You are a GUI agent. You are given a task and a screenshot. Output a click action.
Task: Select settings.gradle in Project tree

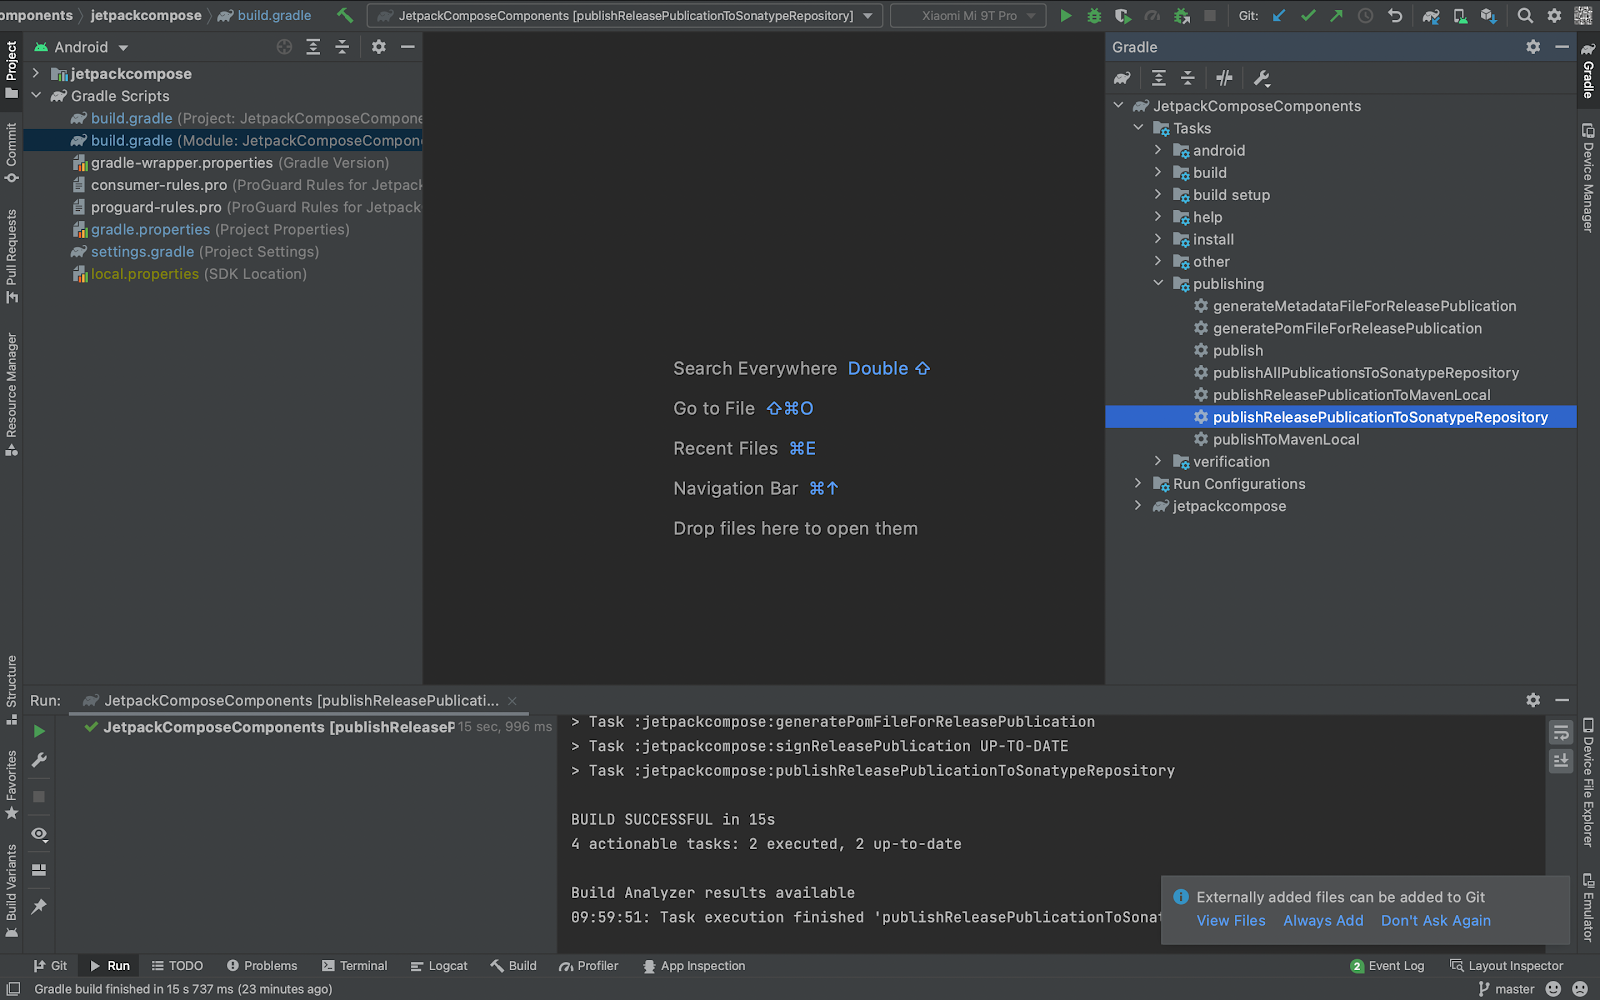(x=142, y=251)
